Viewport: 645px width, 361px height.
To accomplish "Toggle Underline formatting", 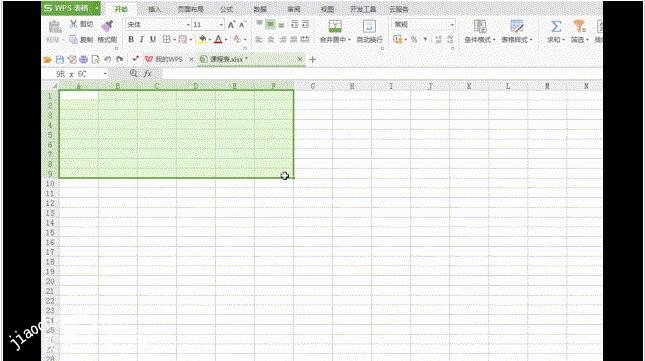I will [x=153, y=39].
